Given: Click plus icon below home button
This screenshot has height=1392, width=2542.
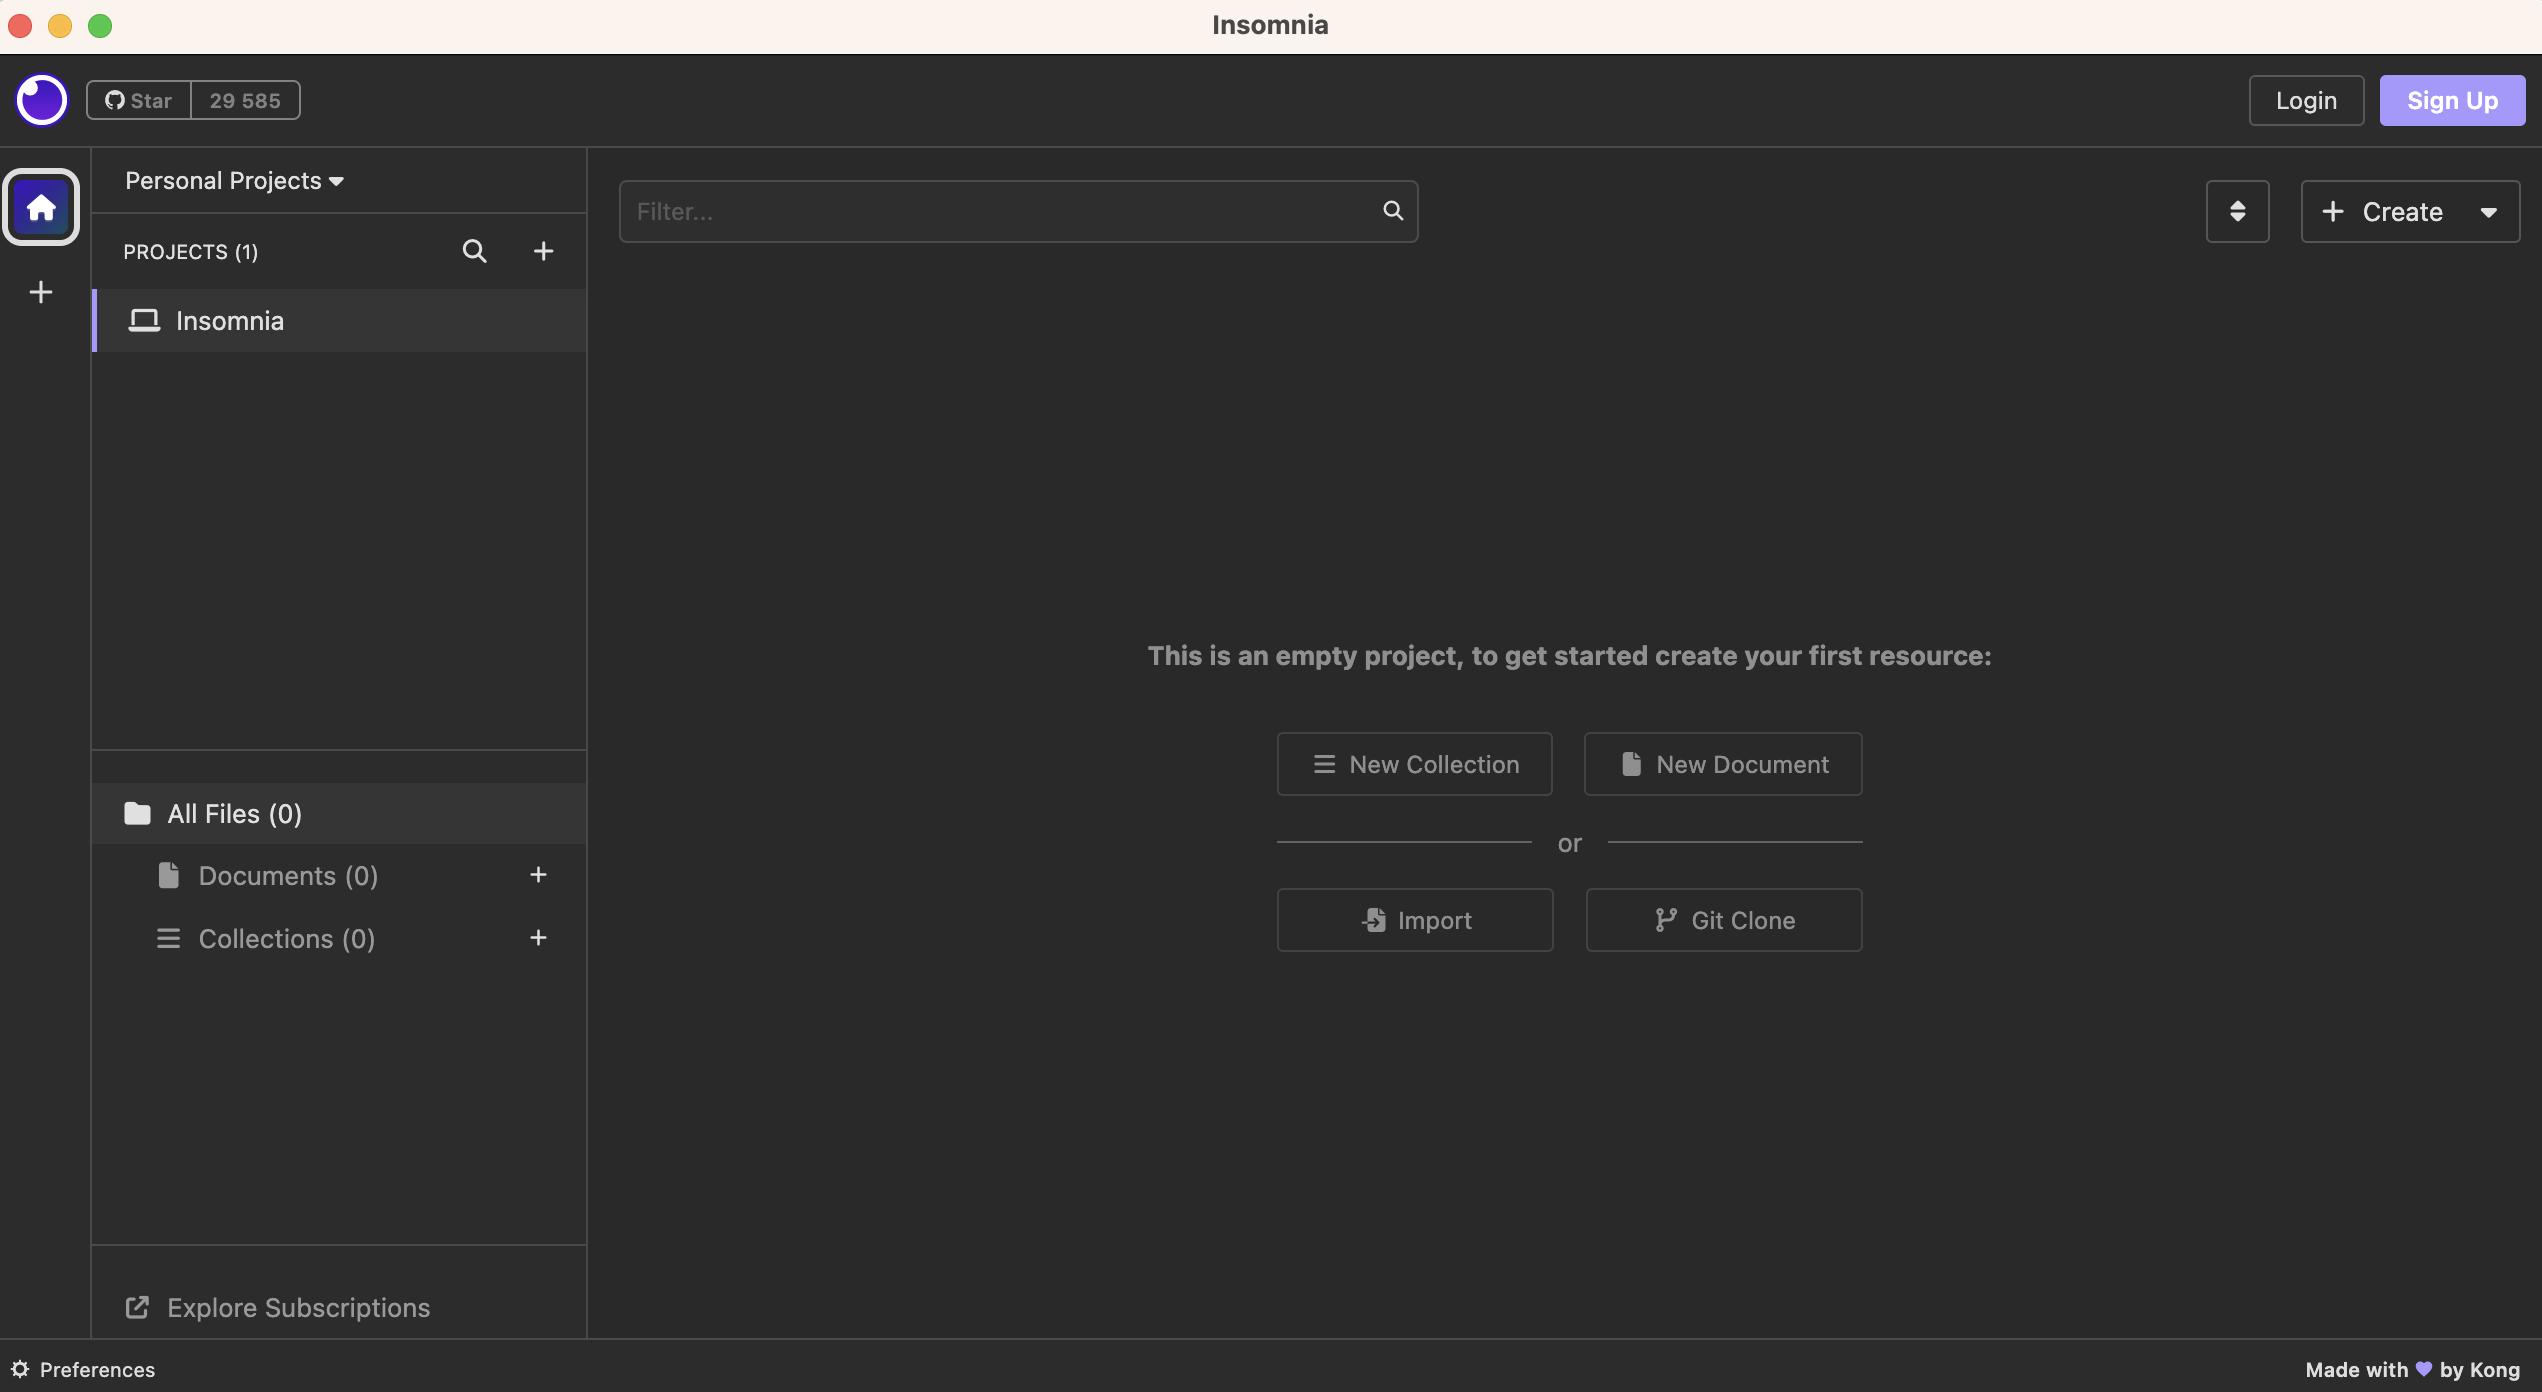Looking at the screenshot, I should pyautogui.click(x=41, y=292).
